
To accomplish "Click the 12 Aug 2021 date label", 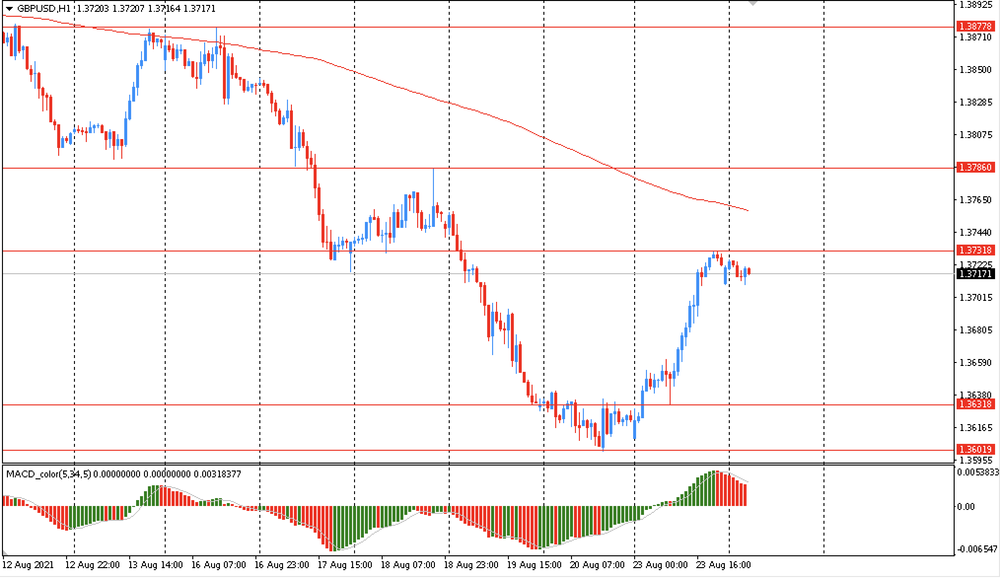I will pos(28,565).
